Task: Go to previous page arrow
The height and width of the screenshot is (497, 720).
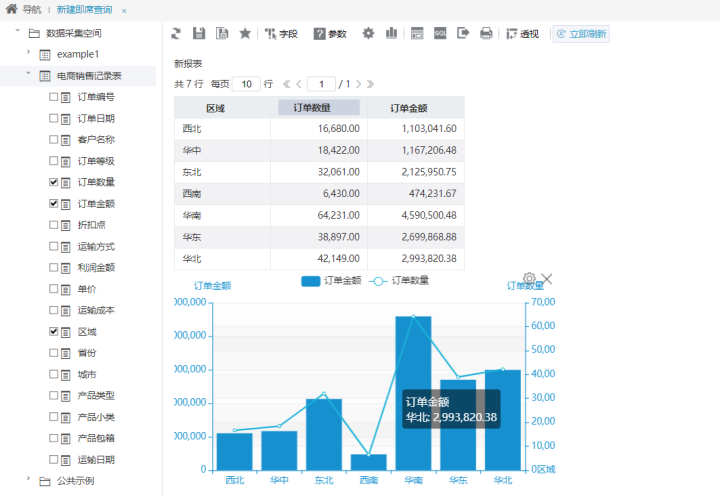Action: [x=299, y=84]
